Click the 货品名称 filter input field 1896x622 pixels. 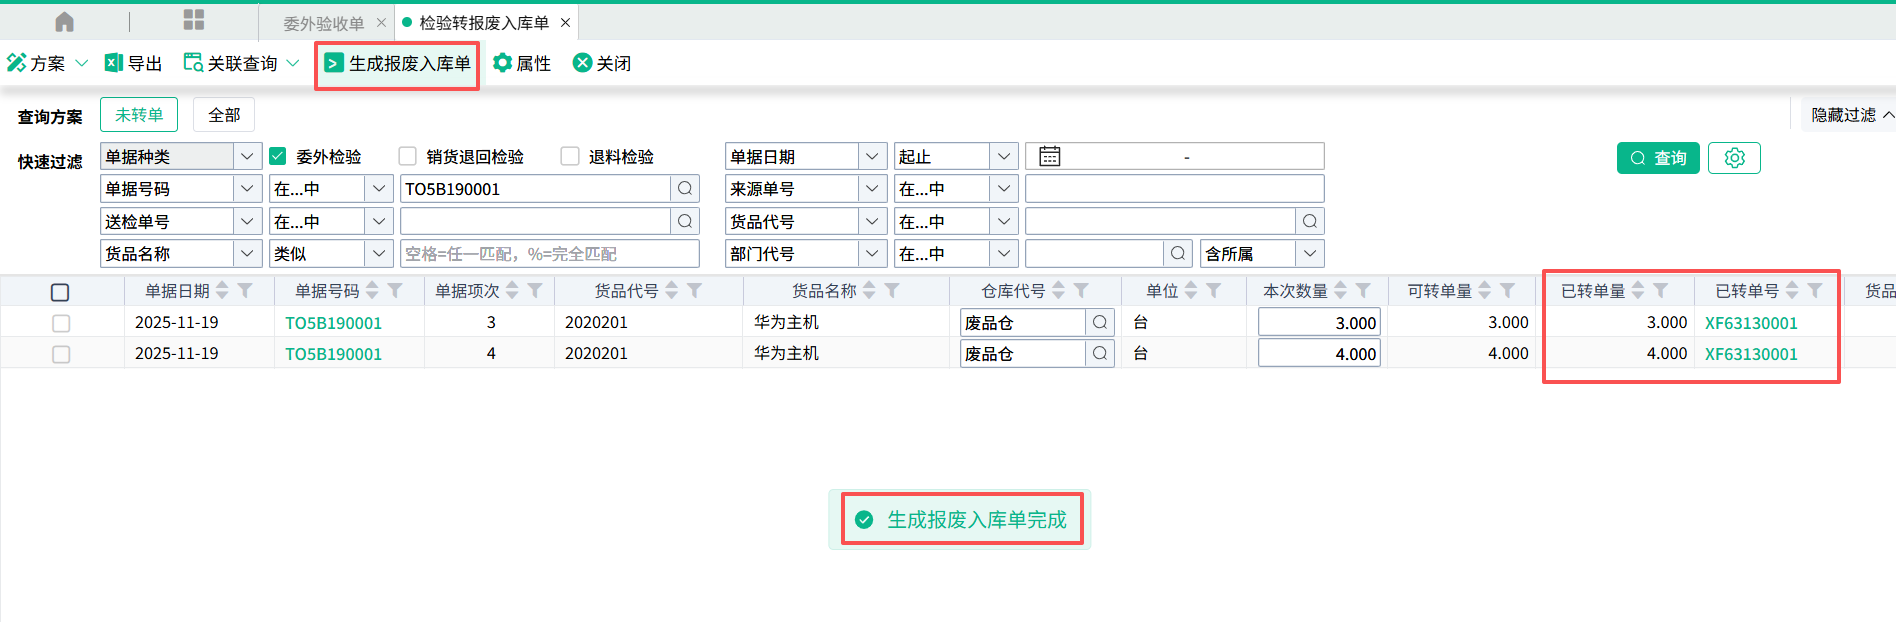(x=549, y=254)
